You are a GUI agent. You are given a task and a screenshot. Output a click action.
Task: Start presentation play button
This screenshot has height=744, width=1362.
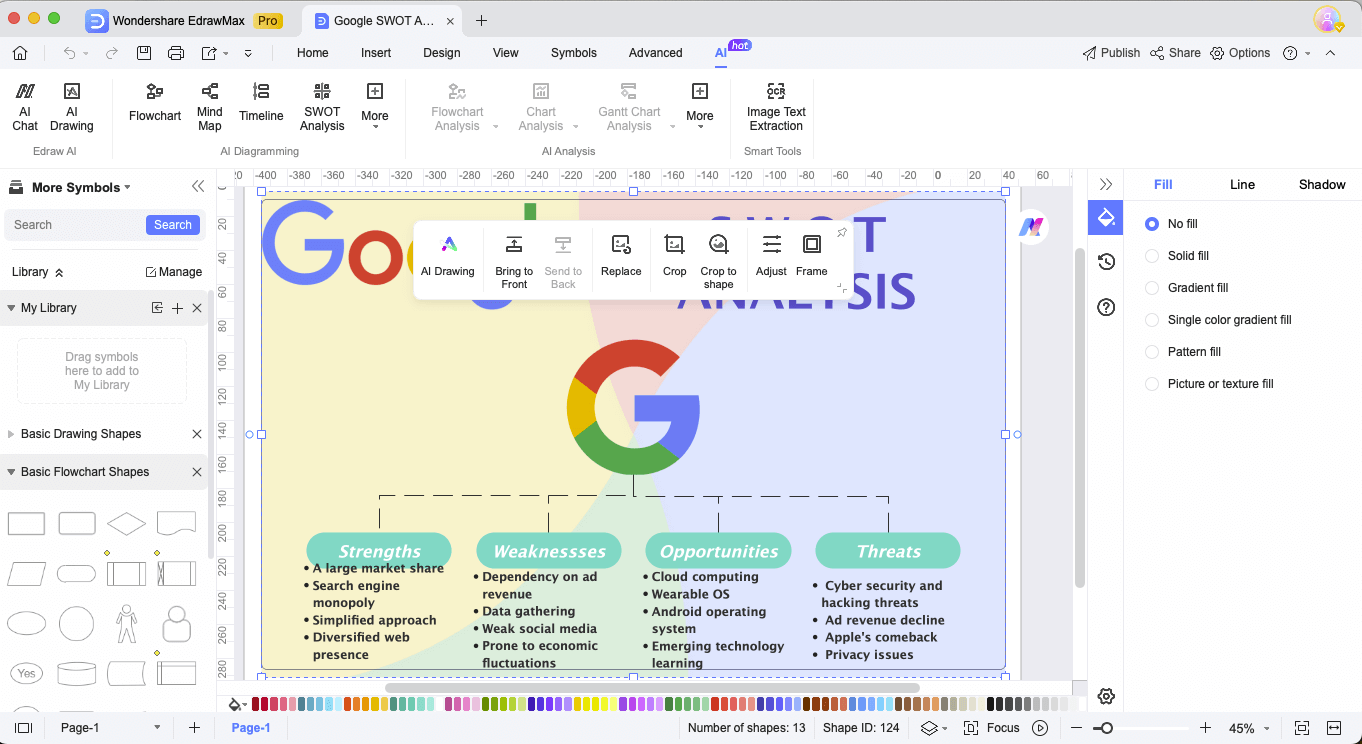pos(1040,728)
